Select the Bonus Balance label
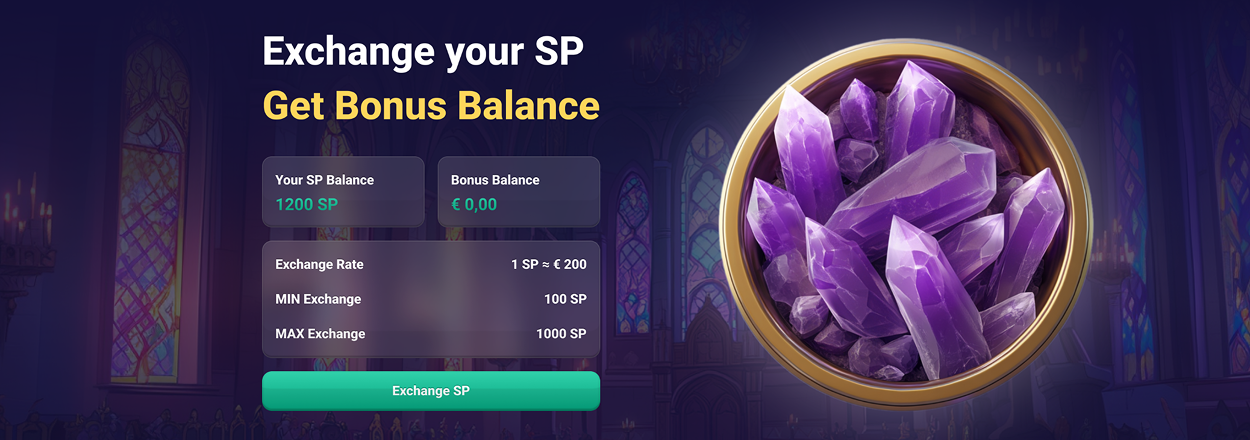 click(495, 180)
